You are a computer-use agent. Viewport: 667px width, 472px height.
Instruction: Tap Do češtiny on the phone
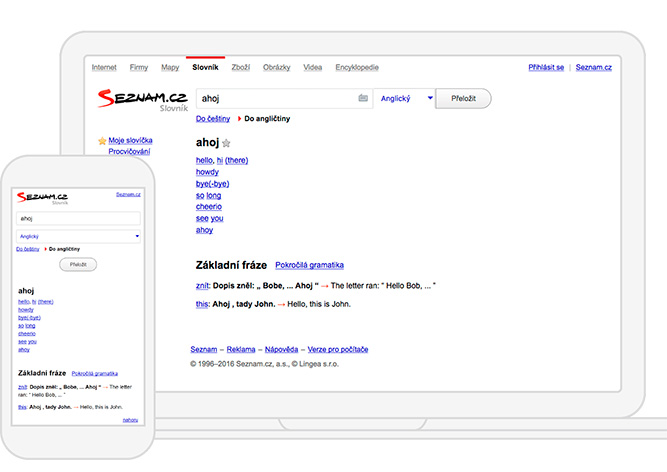click(x=28, y=249)
